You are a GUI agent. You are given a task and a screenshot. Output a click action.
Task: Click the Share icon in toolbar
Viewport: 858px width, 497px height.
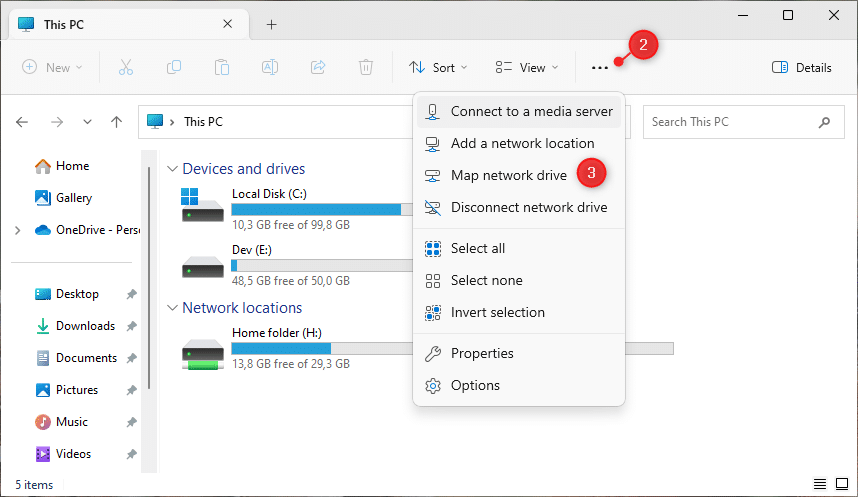(x=318, y=67)
